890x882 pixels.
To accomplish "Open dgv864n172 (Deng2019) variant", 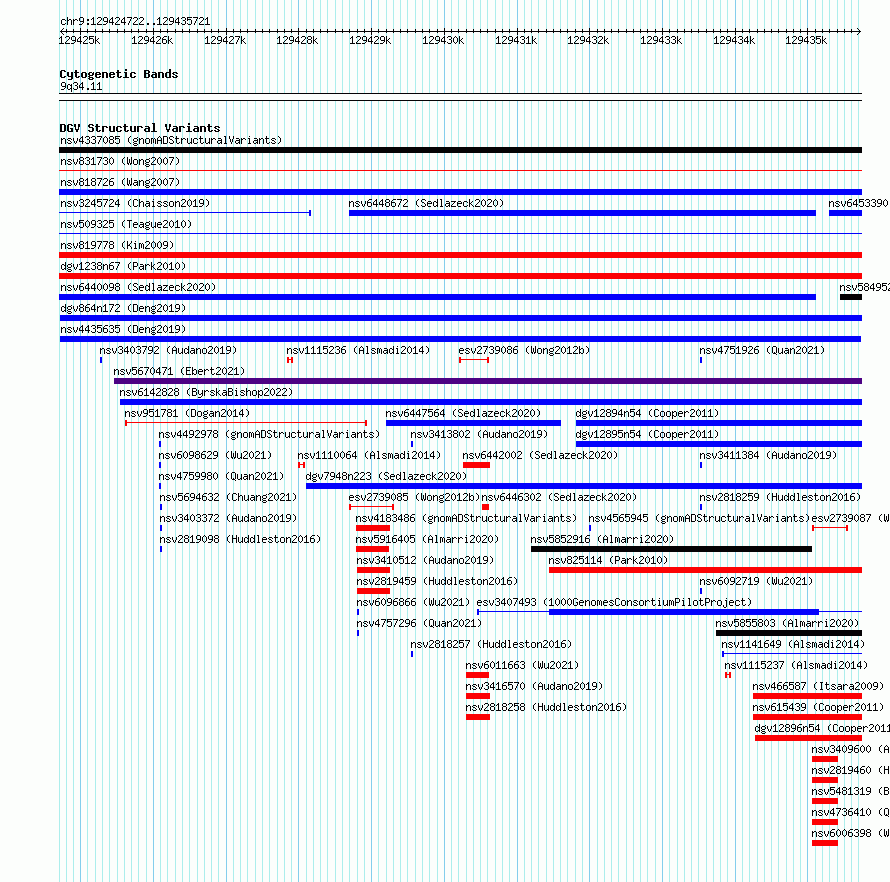I will click(123, 308).
